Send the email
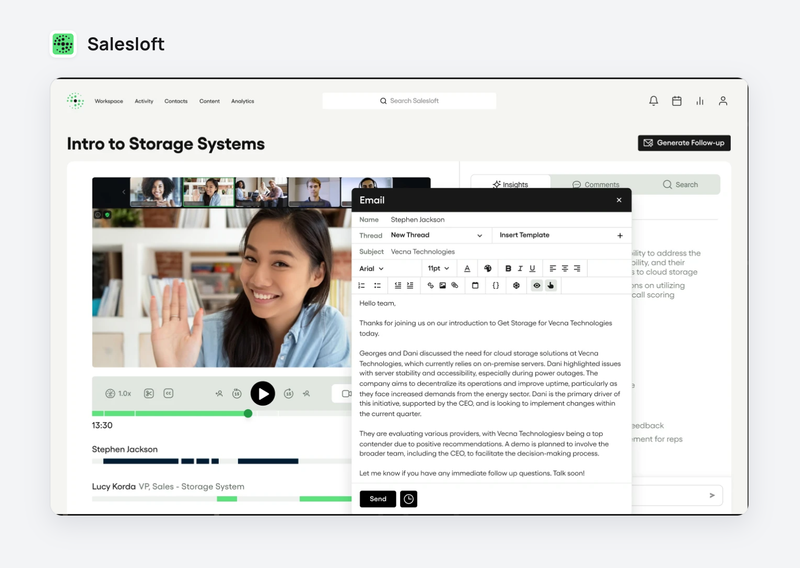The height and width of the screenshot is (568, 800). click(378, 499)
